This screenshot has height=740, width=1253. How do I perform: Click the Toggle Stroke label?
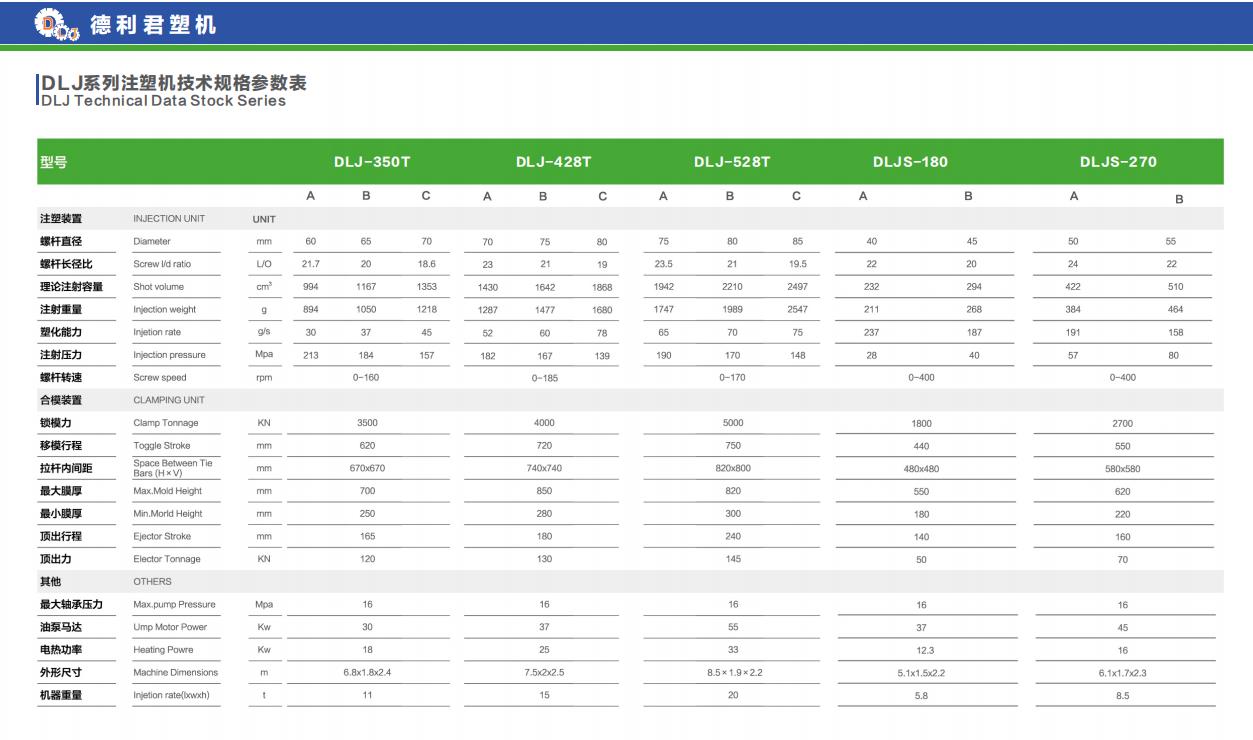162,446
